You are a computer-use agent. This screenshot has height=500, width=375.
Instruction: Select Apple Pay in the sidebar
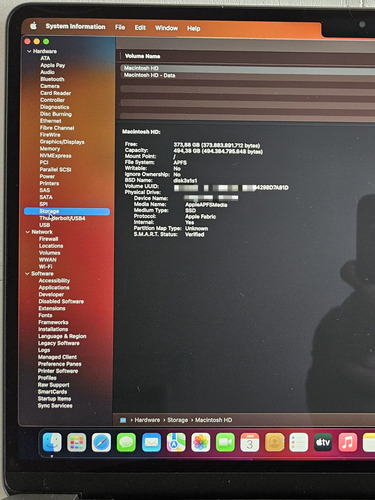point(53,65)
